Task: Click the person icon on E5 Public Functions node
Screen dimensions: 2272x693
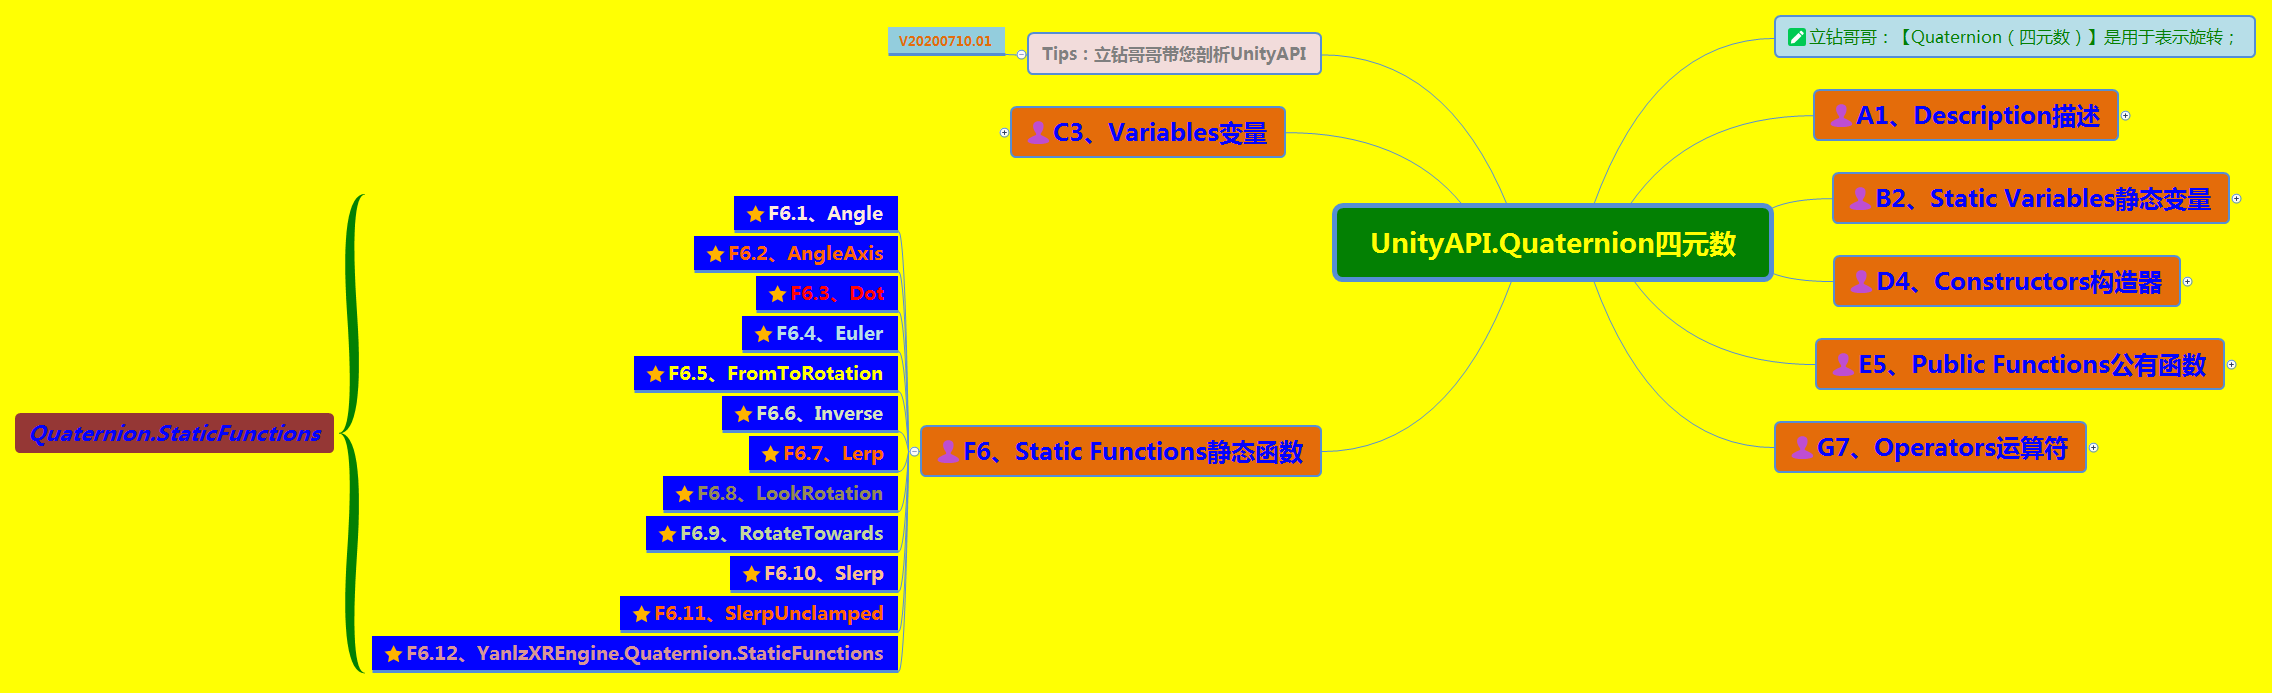Action: click(x=1843, y=364)
